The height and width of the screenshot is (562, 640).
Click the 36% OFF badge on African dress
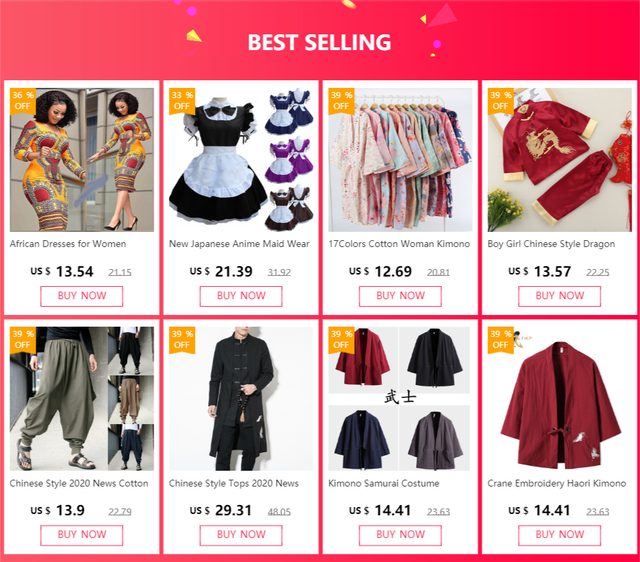(22, 100)
